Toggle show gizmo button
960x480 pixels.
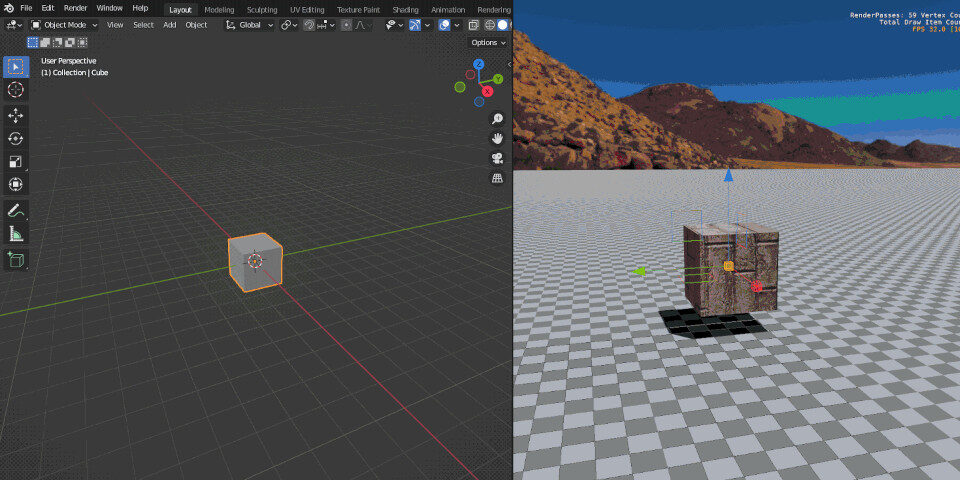click(x=415, y=25)
